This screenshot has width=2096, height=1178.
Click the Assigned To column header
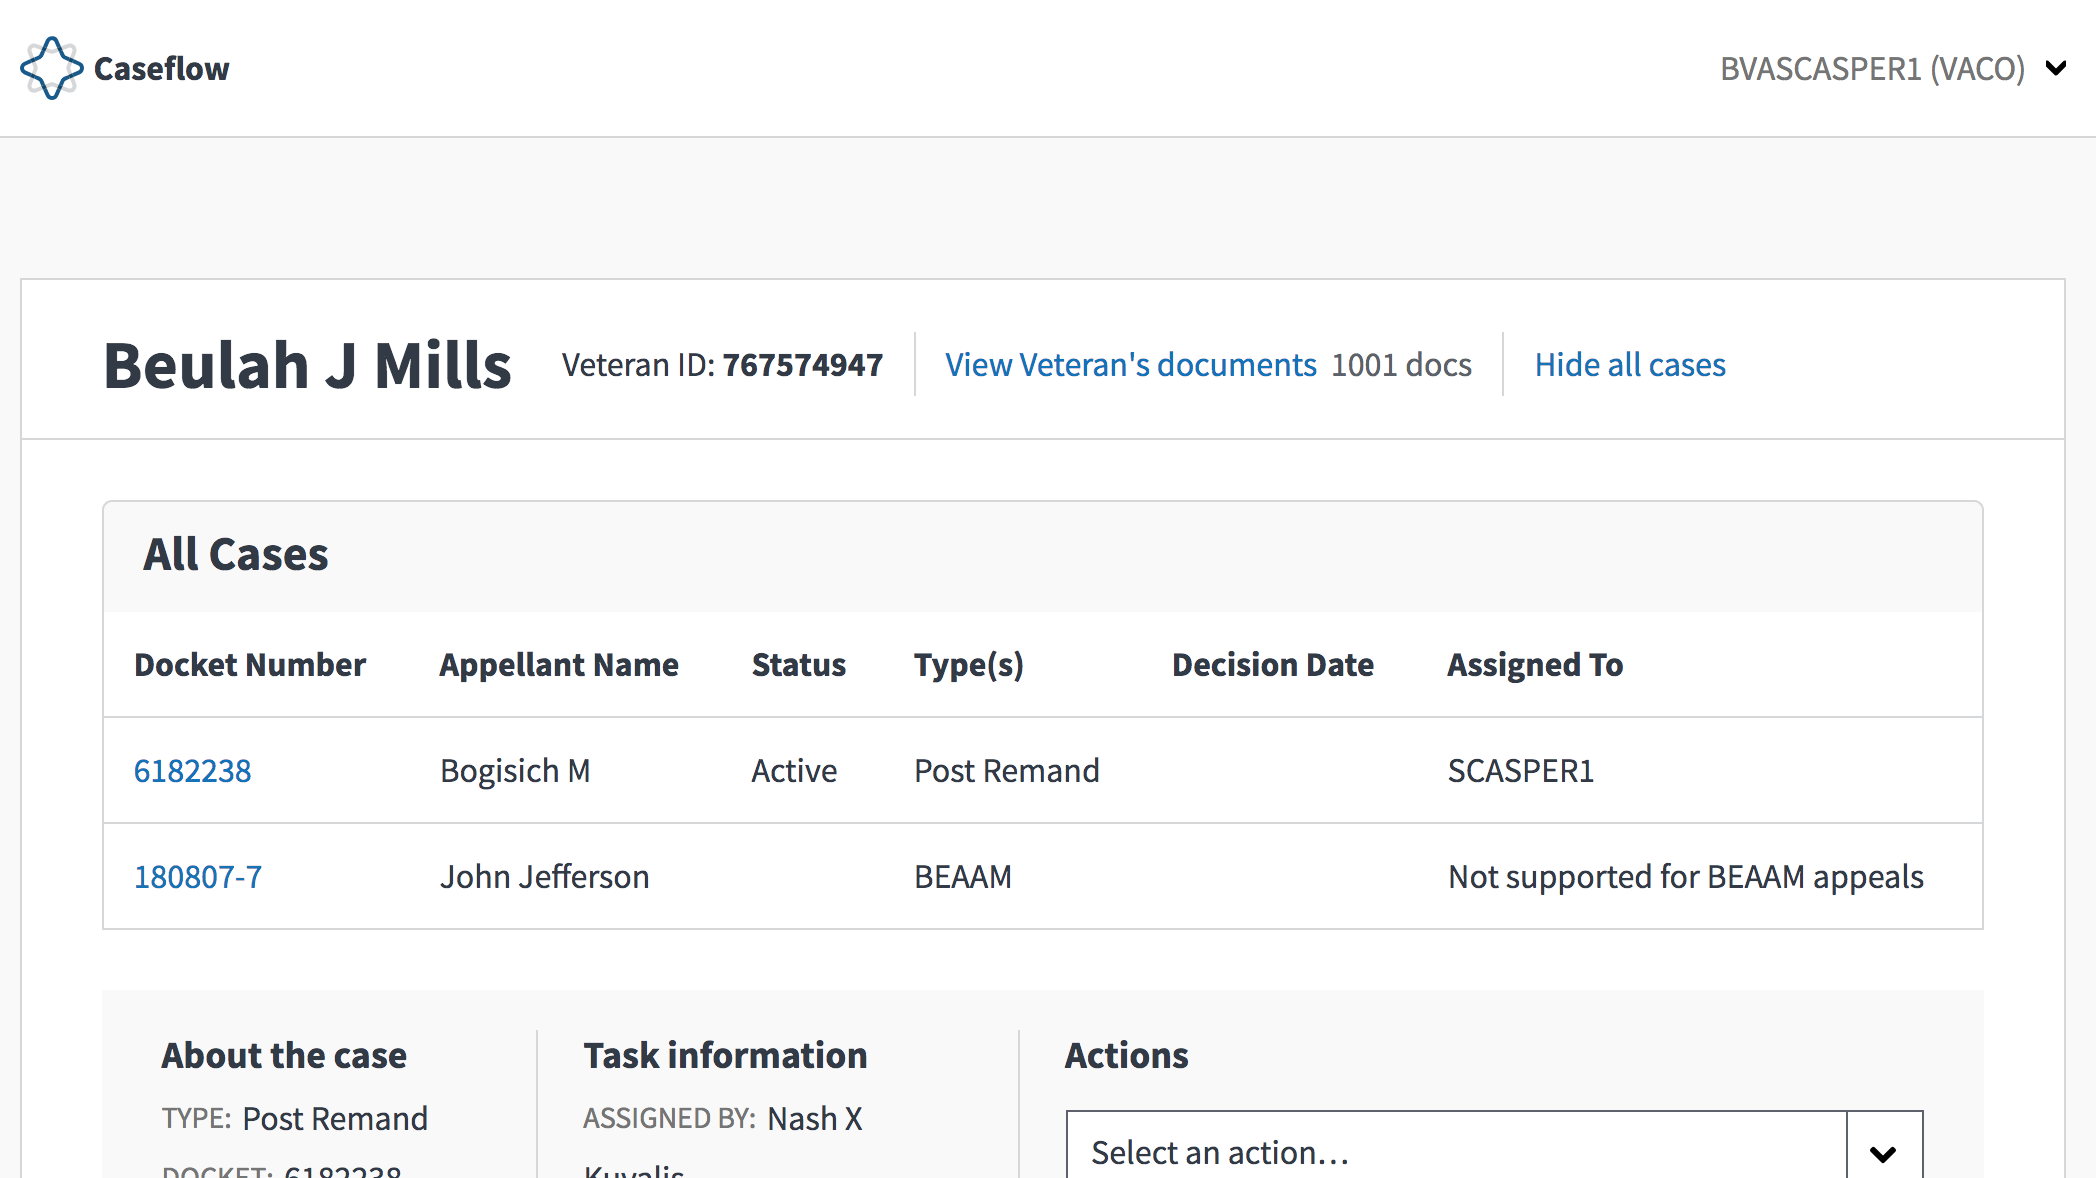1535,664
